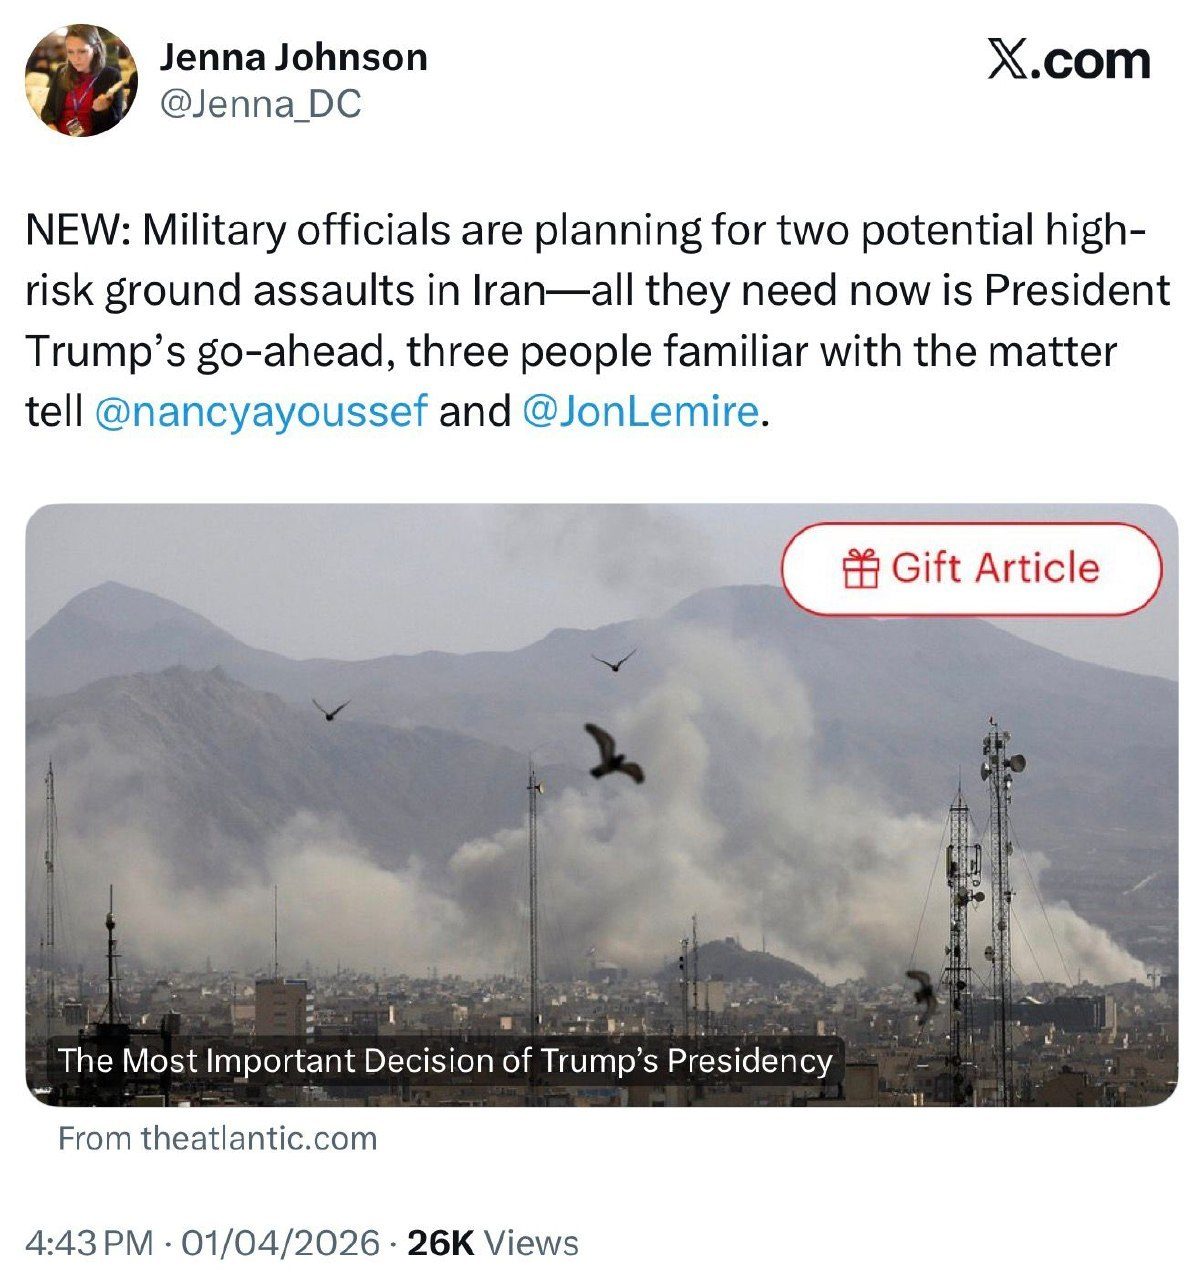Viewport: 1204px width, 1280px height.
Task: Click the X logo glyph
Action: point(1008,62)
